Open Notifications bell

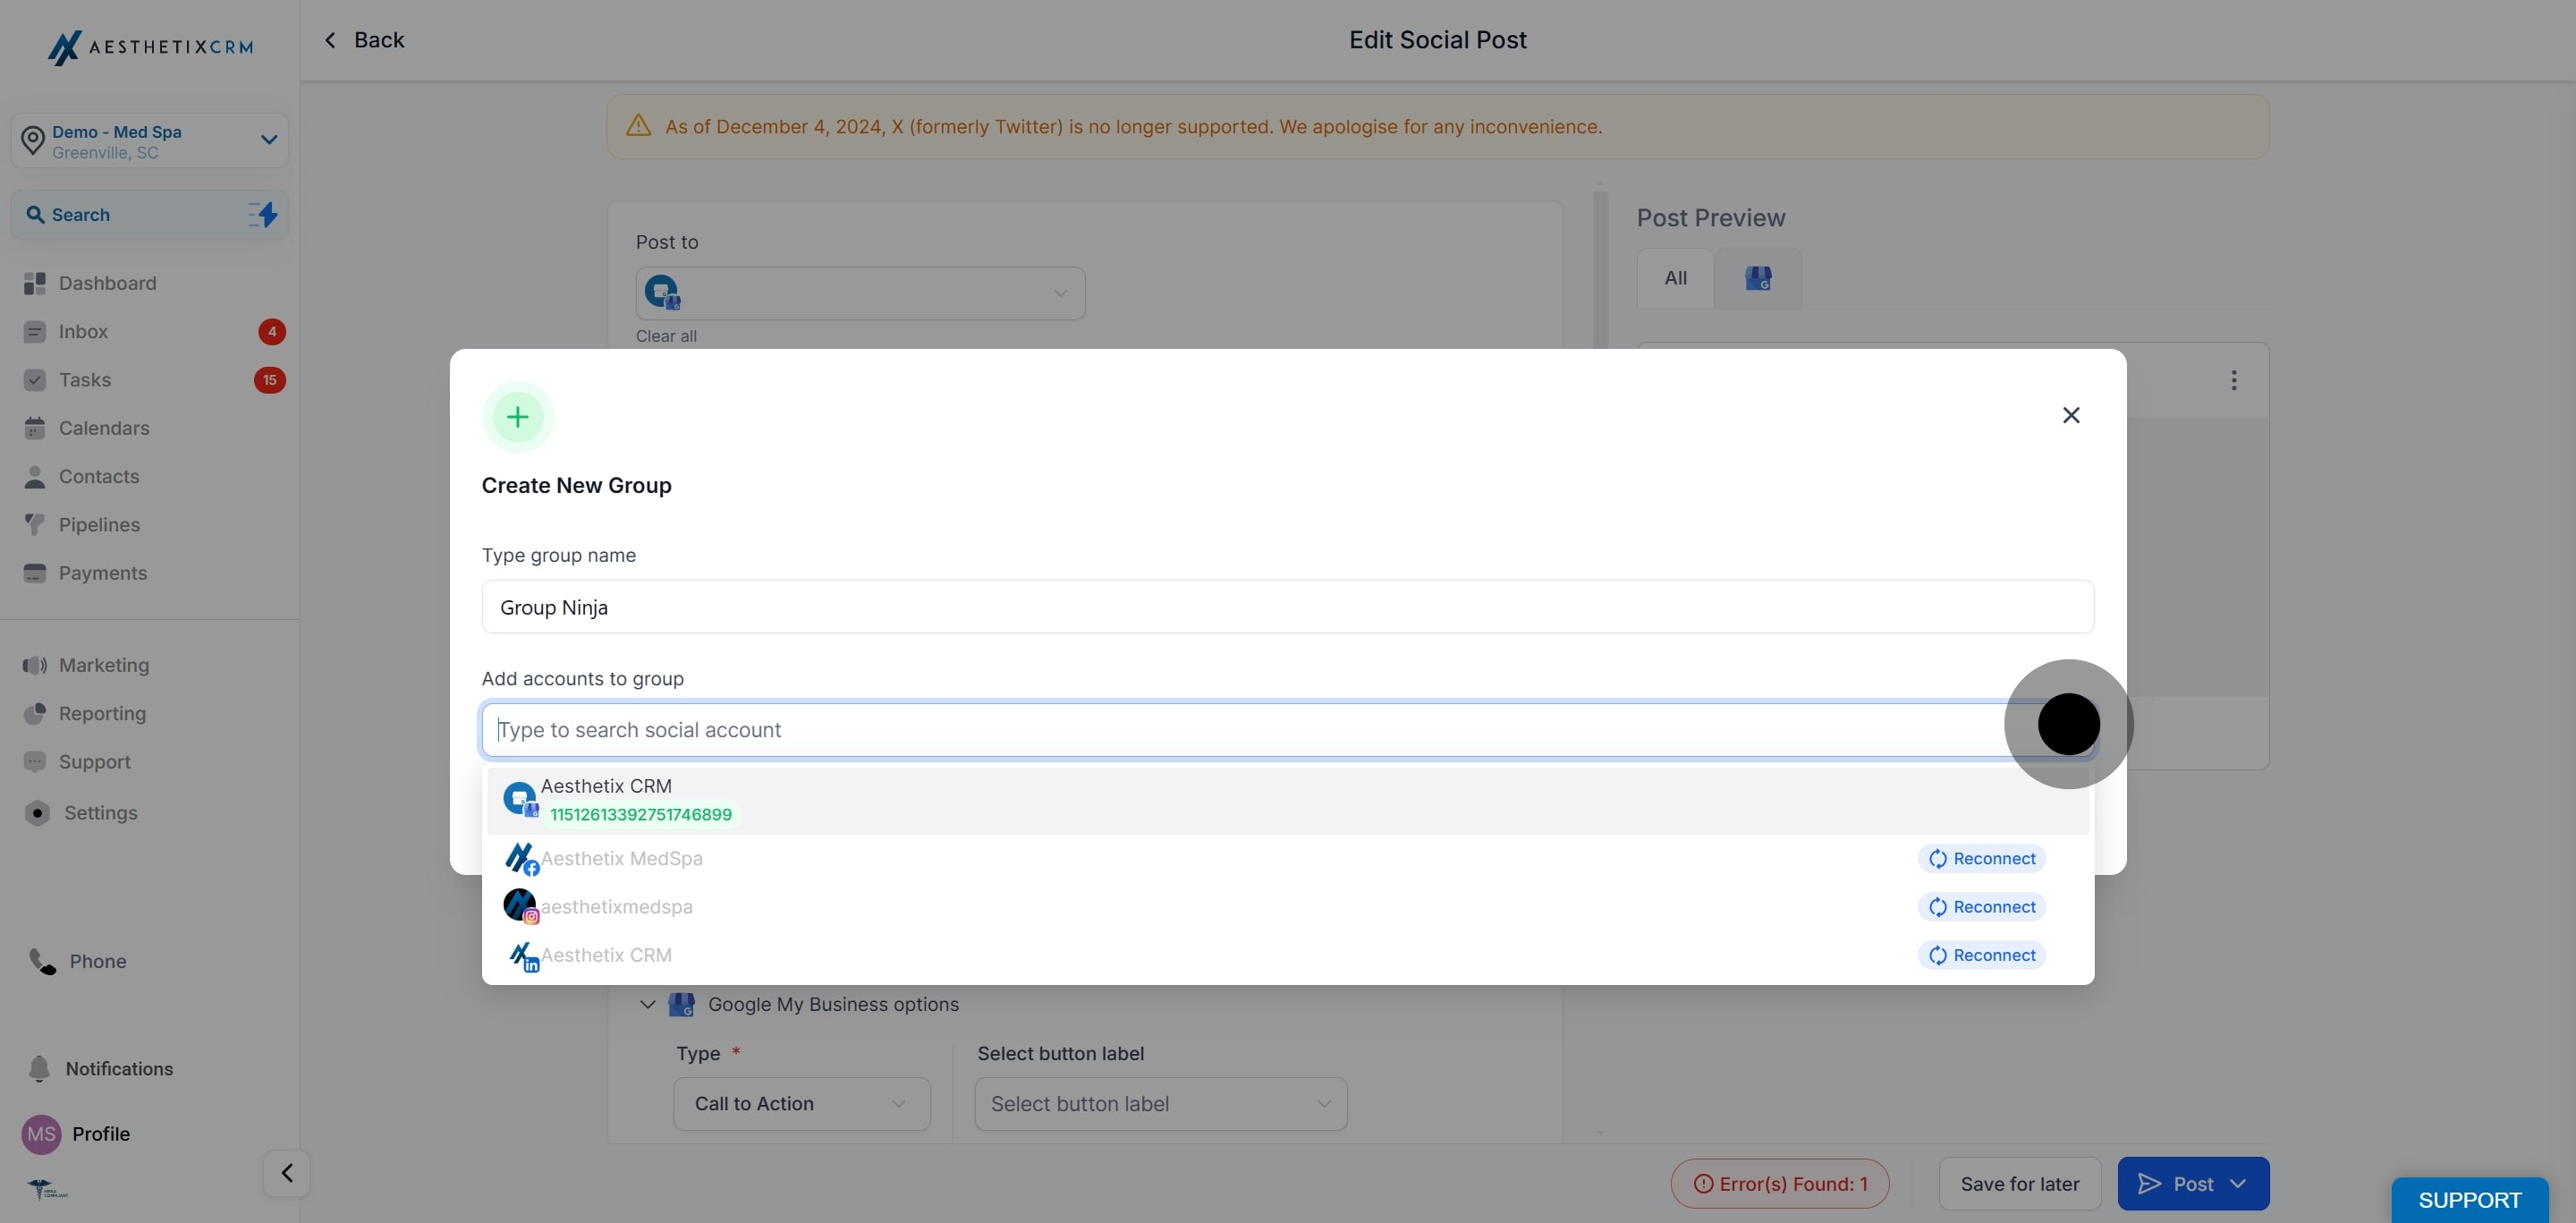[39, 1069]
